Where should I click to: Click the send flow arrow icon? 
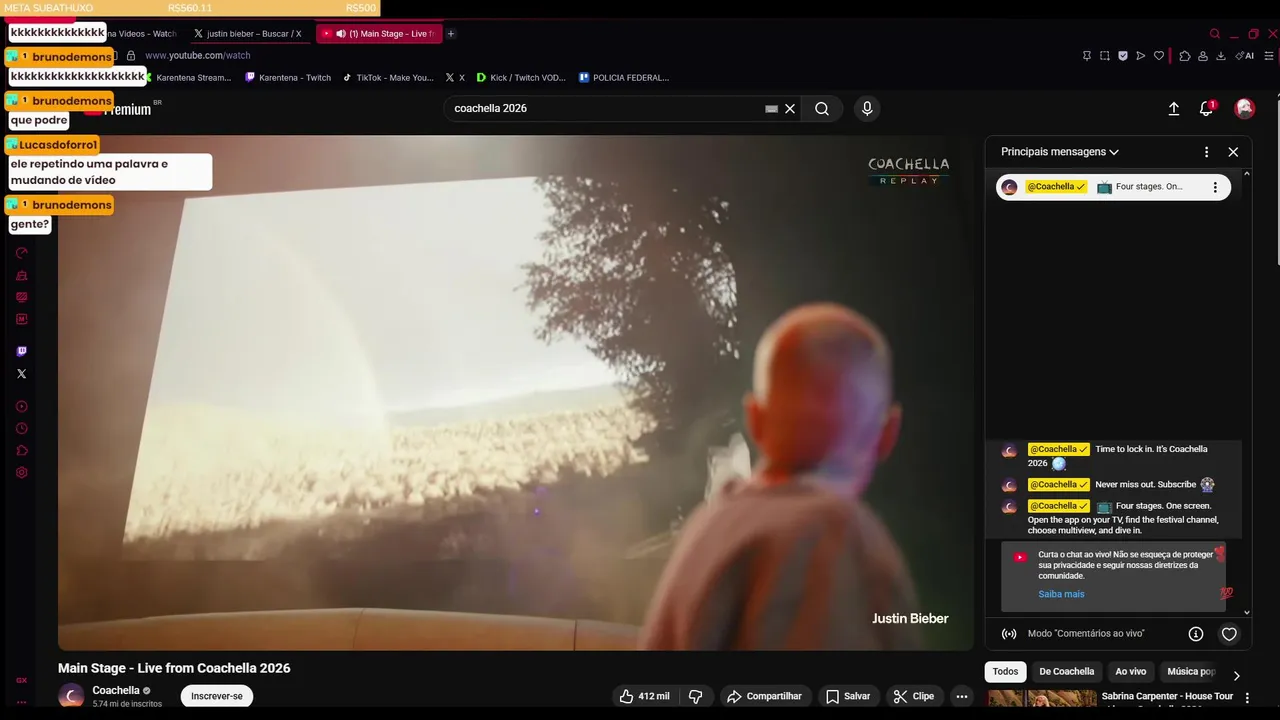click(1141, 56)
